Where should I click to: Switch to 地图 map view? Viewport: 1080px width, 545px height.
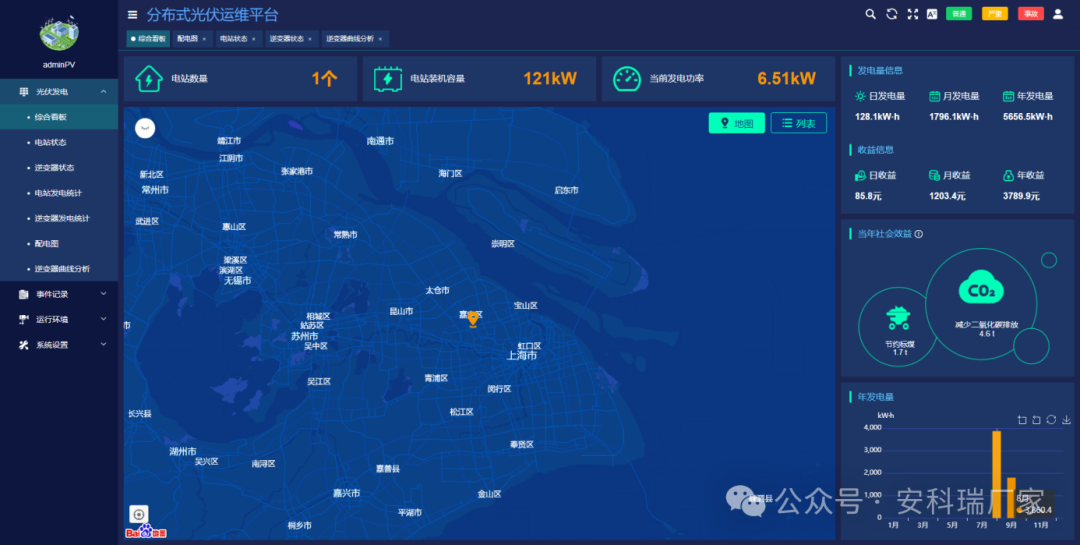point(736,123)
